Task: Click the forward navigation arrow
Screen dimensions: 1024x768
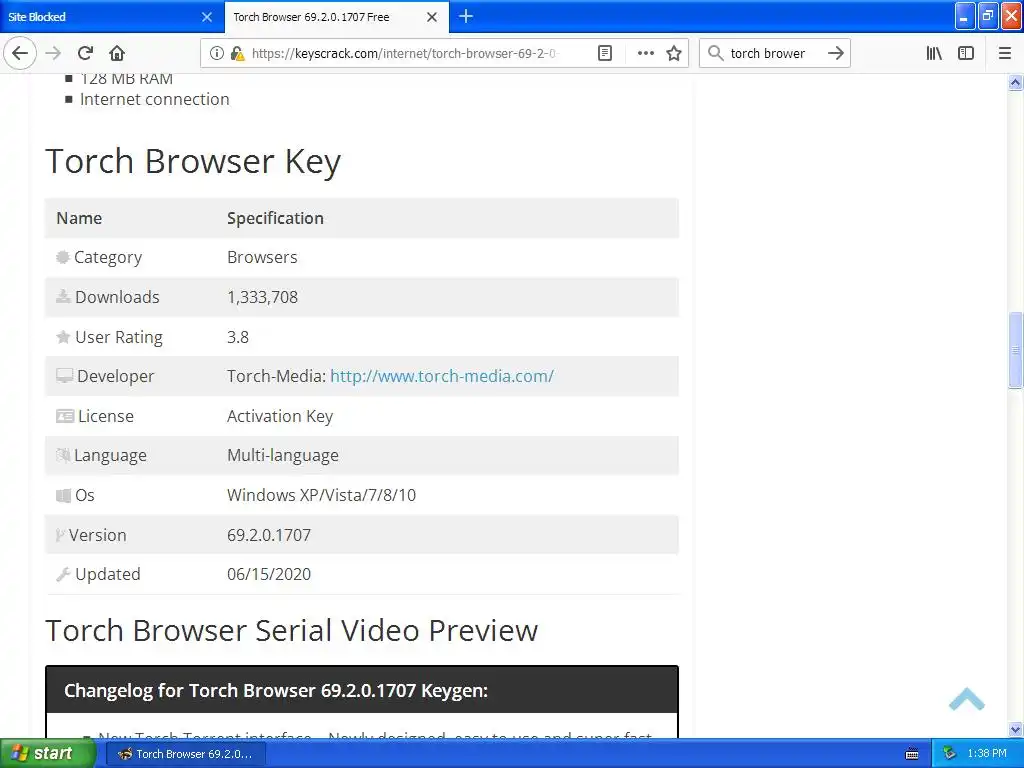Action: 54,53
